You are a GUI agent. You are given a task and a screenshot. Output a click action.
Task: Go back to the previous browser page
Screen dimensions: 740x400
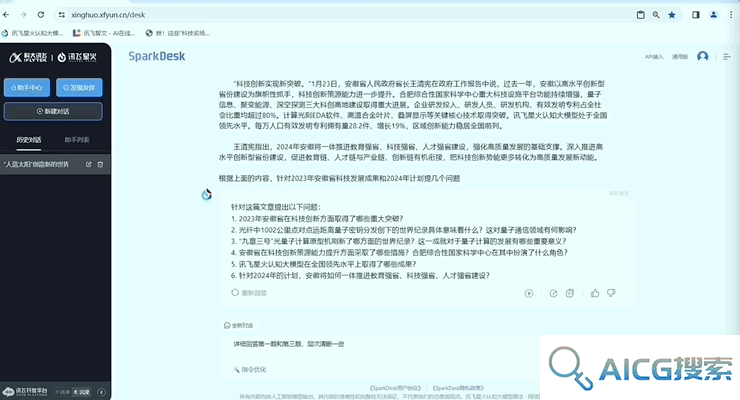(x=6, y=15)
